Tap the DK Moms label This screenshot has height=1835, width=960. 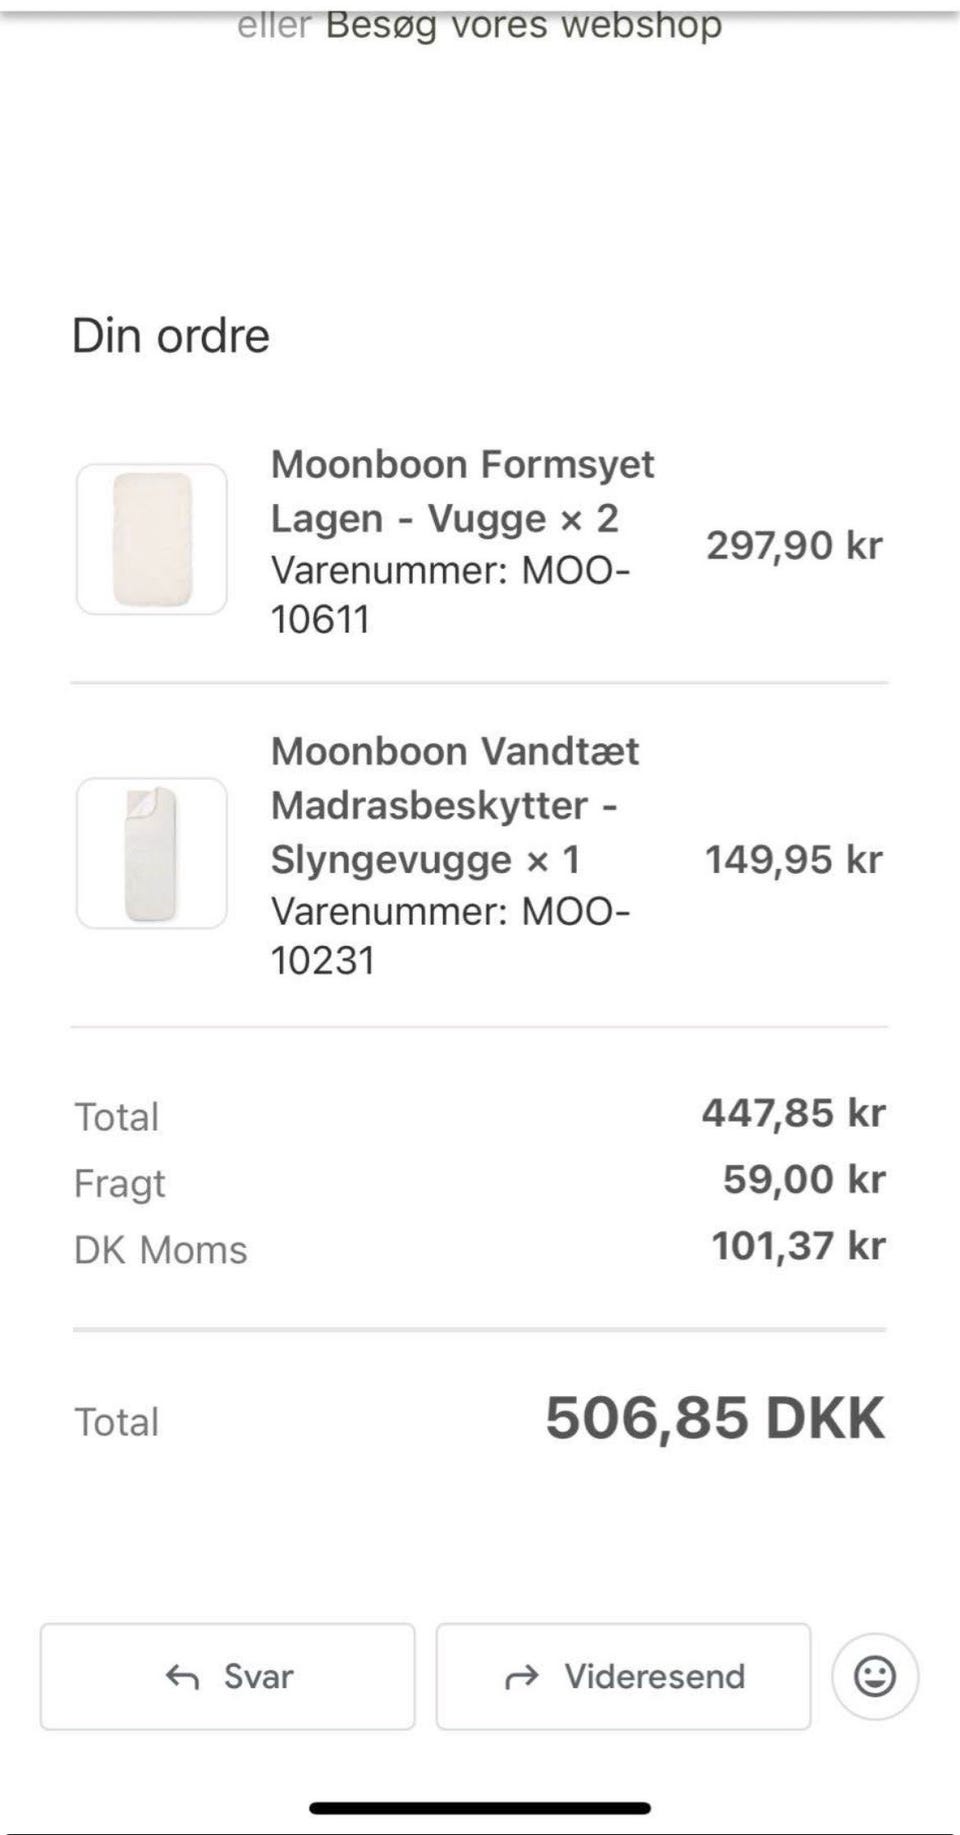[x=161, y=1250]
